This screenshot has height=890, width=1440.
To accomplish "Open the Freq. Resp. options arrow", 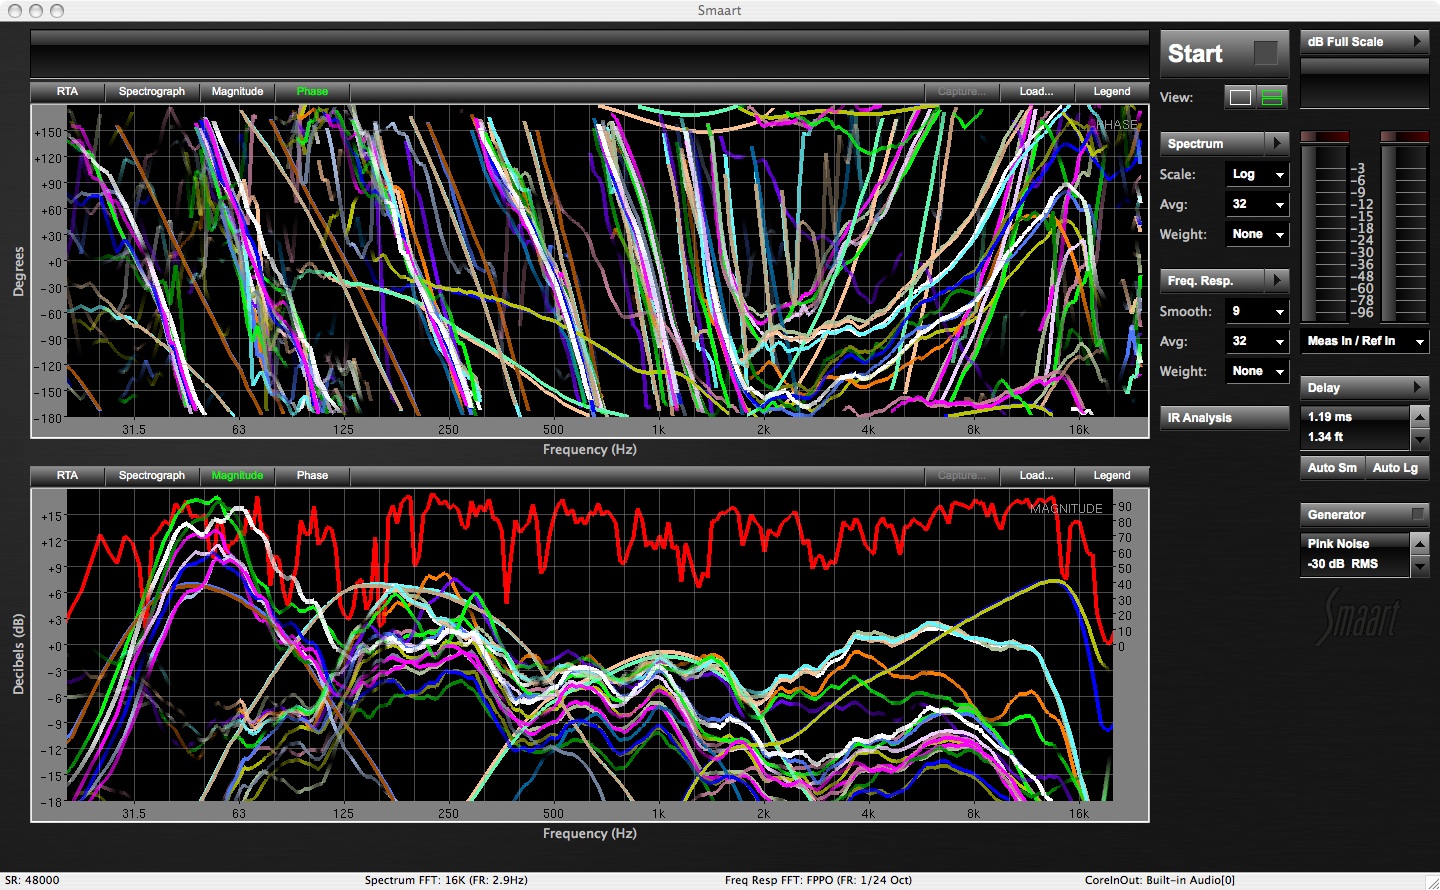I will 1277,280.
